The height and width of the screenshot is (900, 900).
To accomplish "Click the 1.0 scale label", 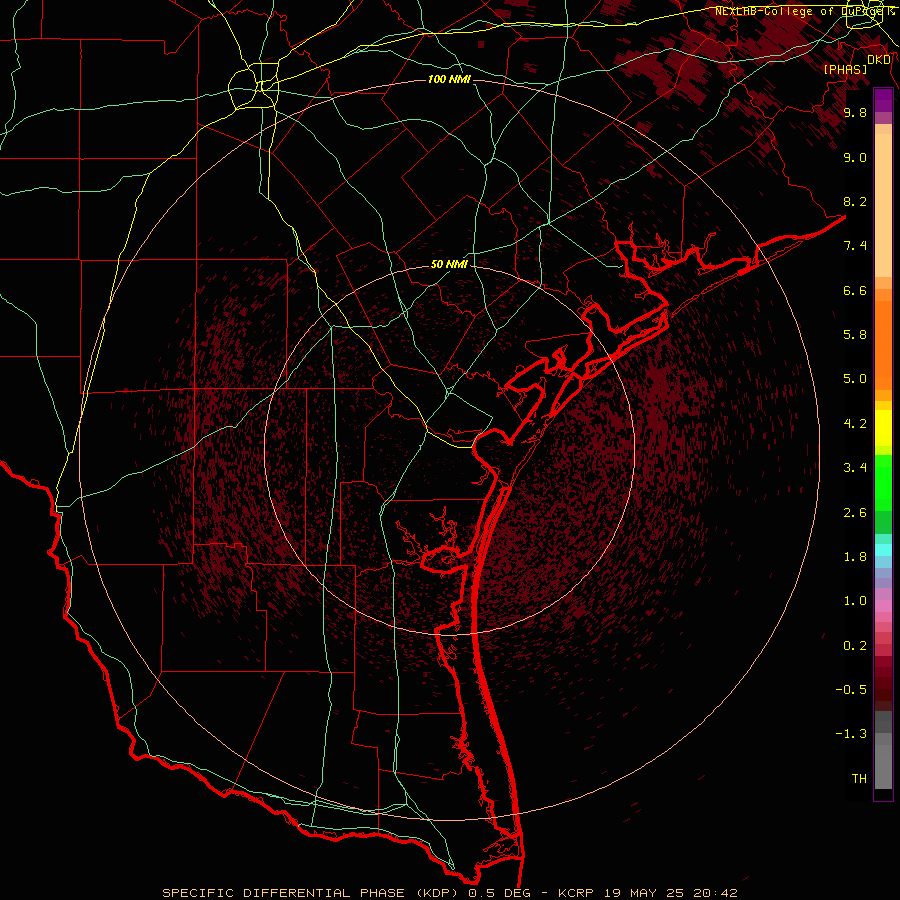I will coord(855,601).
